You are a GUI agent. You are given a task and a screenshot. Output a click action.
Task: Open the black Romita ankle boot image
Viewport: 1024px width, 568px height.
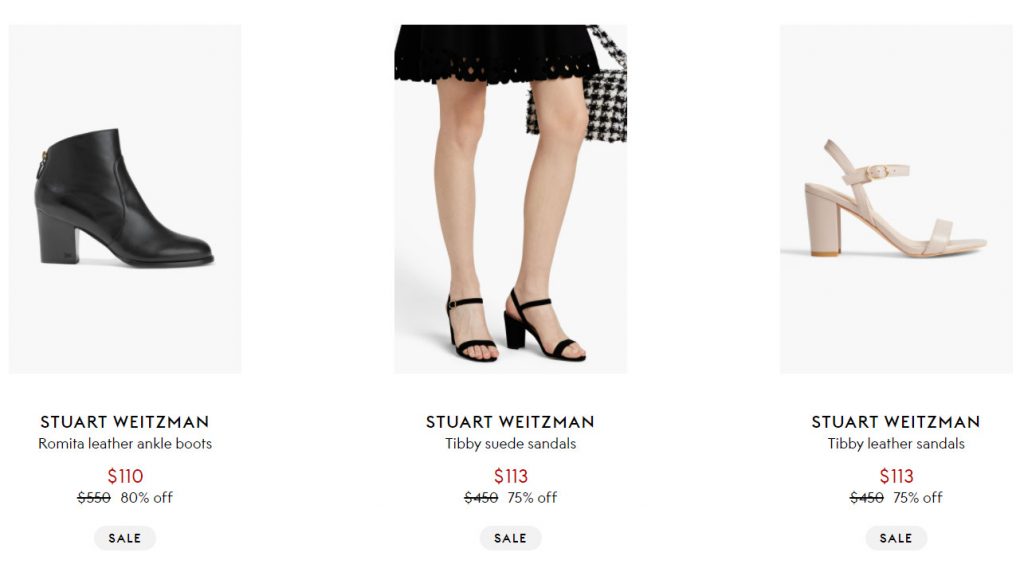125,199
